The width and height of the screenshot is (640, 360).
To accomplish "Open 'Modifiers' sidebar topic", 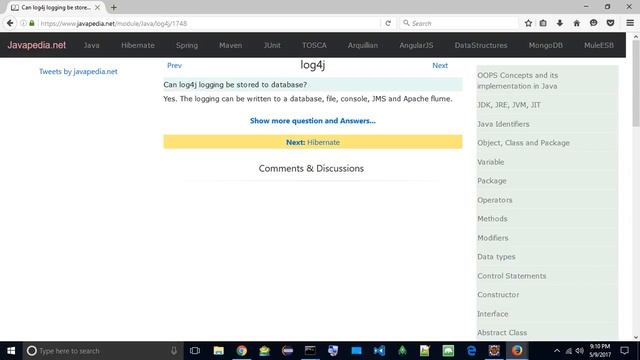I will [493, 238].
